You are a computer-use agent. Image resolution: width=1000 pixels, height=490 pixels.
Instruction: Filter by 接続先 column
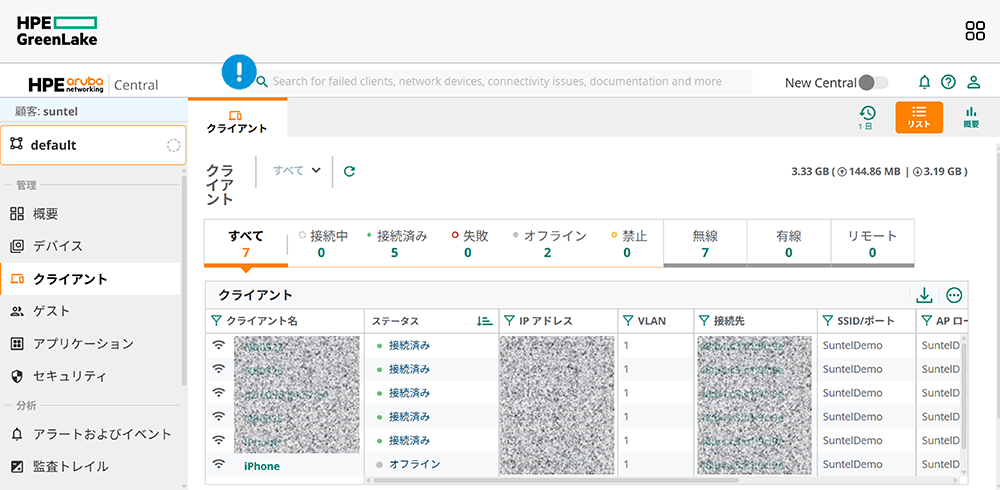pos(704,321)
